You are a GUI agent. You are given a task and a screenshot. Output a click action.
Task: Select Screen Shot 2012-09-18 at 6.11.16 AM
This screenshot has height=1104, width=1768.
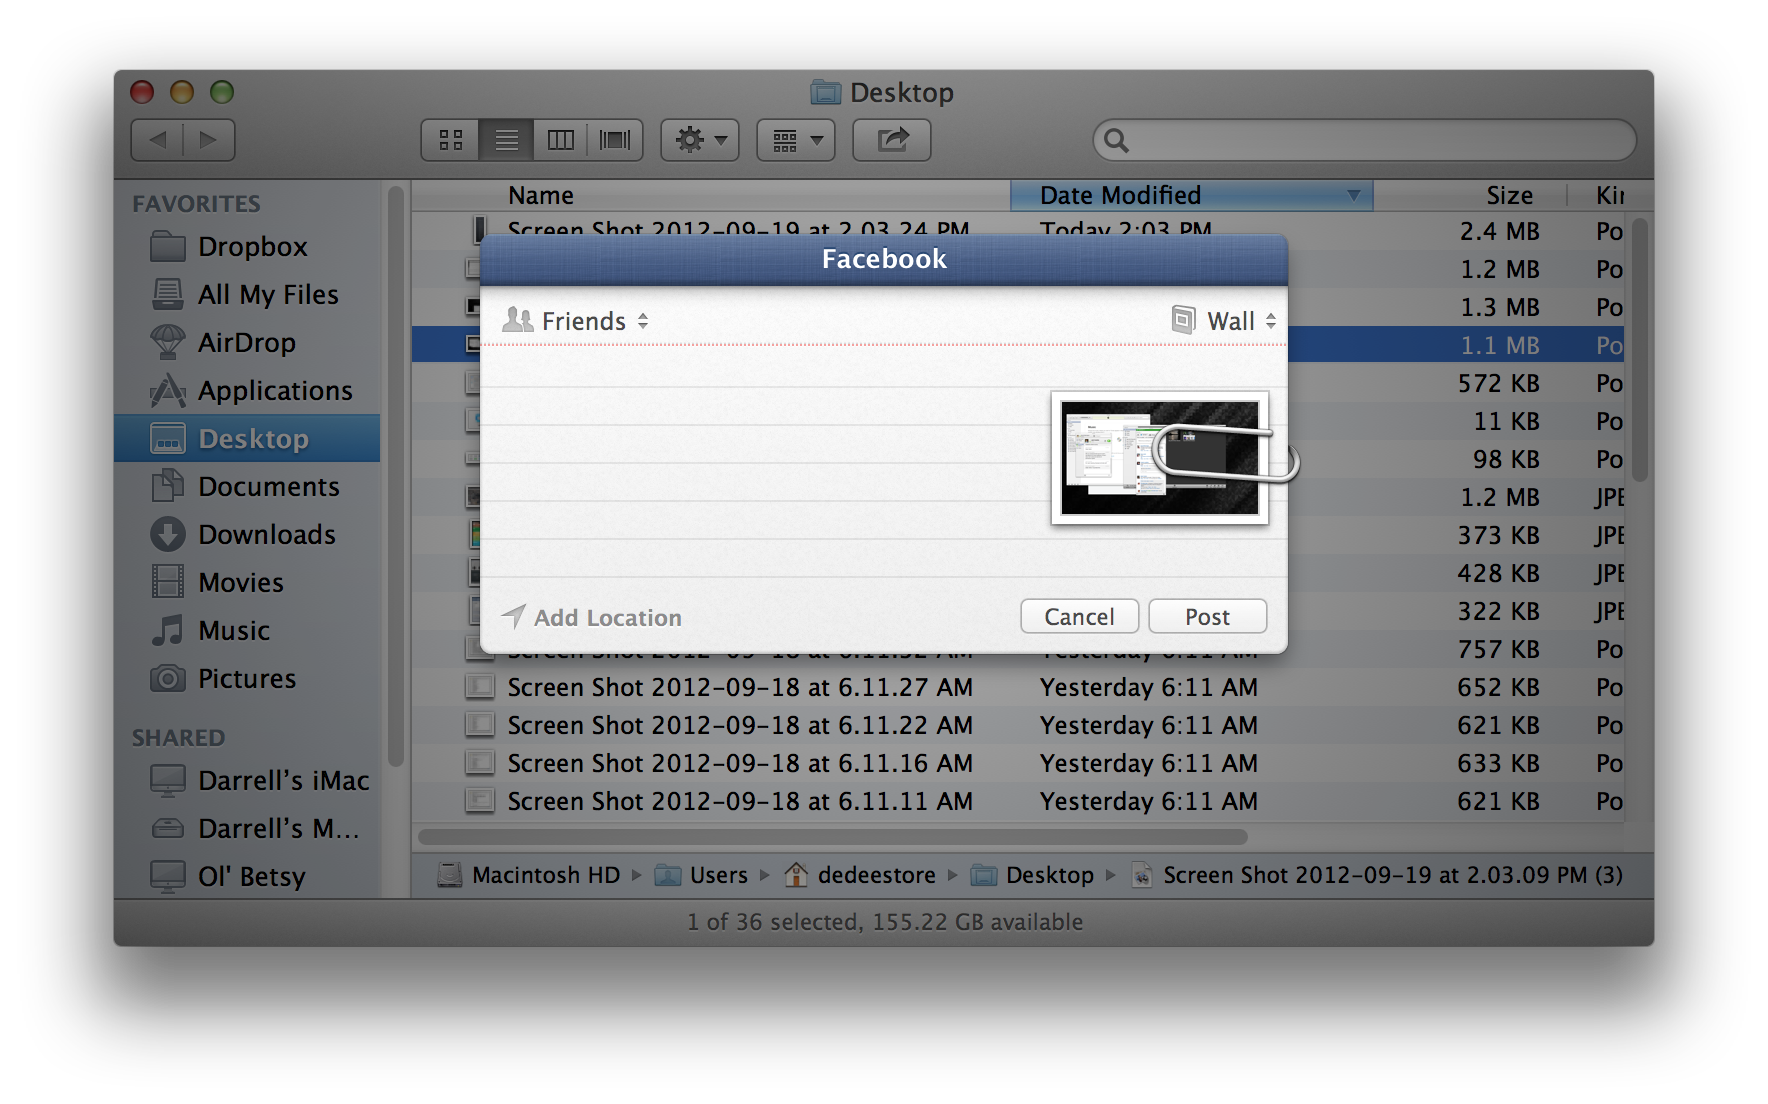point(1018,763)
